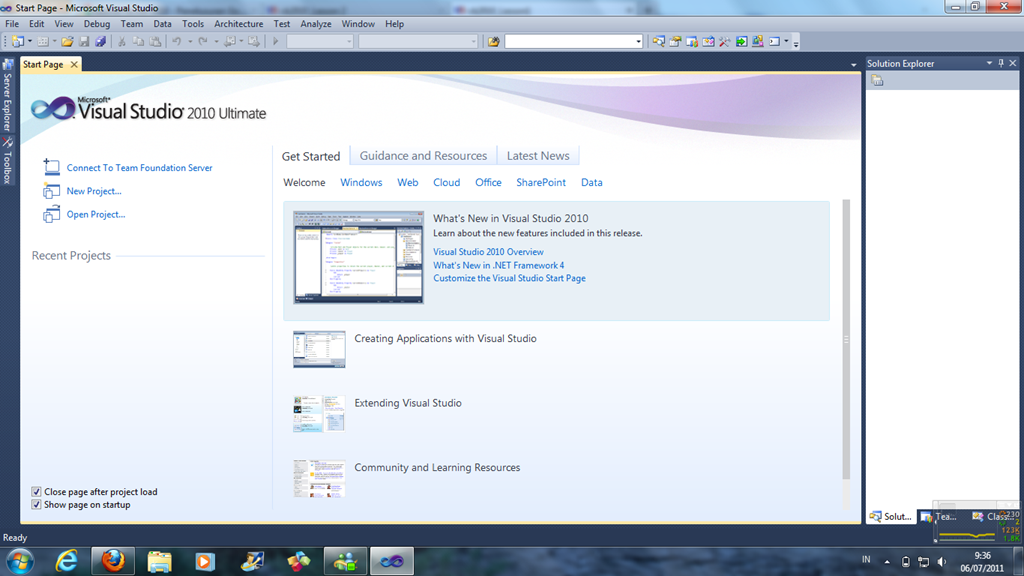Click the Find combo box text field
The height and width of the screenshot is (576, 1024).
pos(570,42)
